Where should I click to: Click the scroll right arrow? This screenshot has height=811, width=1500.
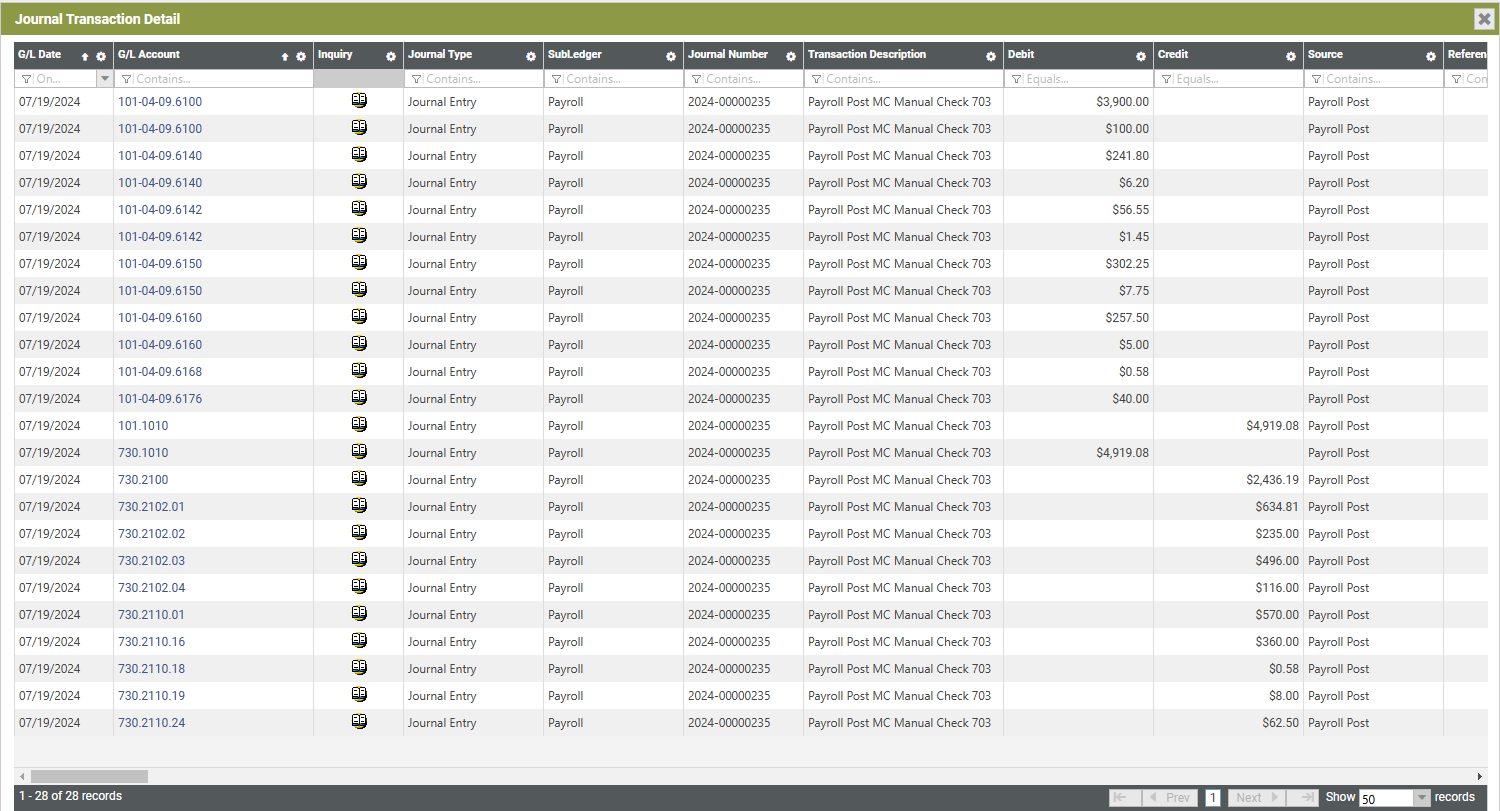point(1480,776)
